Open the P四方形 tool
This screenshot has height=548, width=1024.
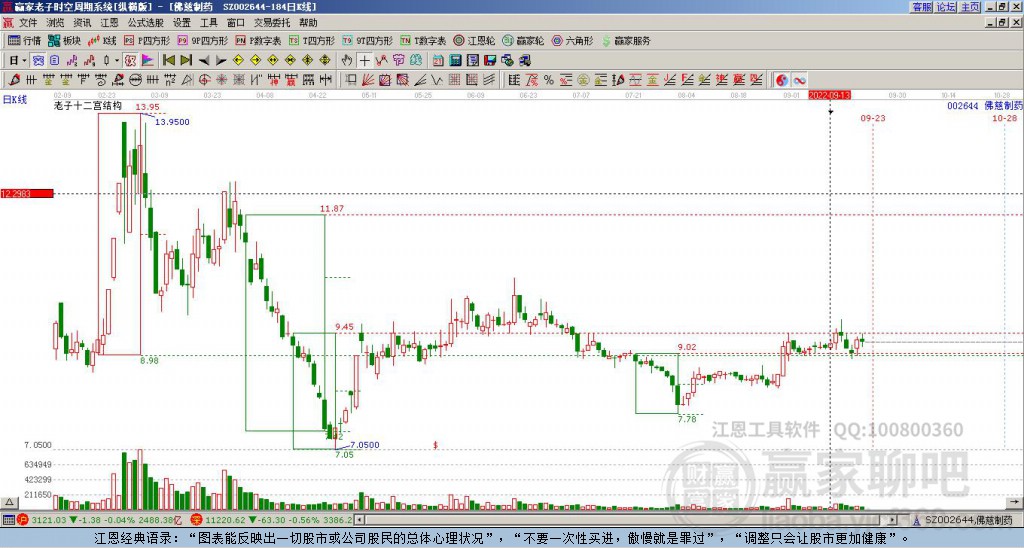[x=147, y=40]
